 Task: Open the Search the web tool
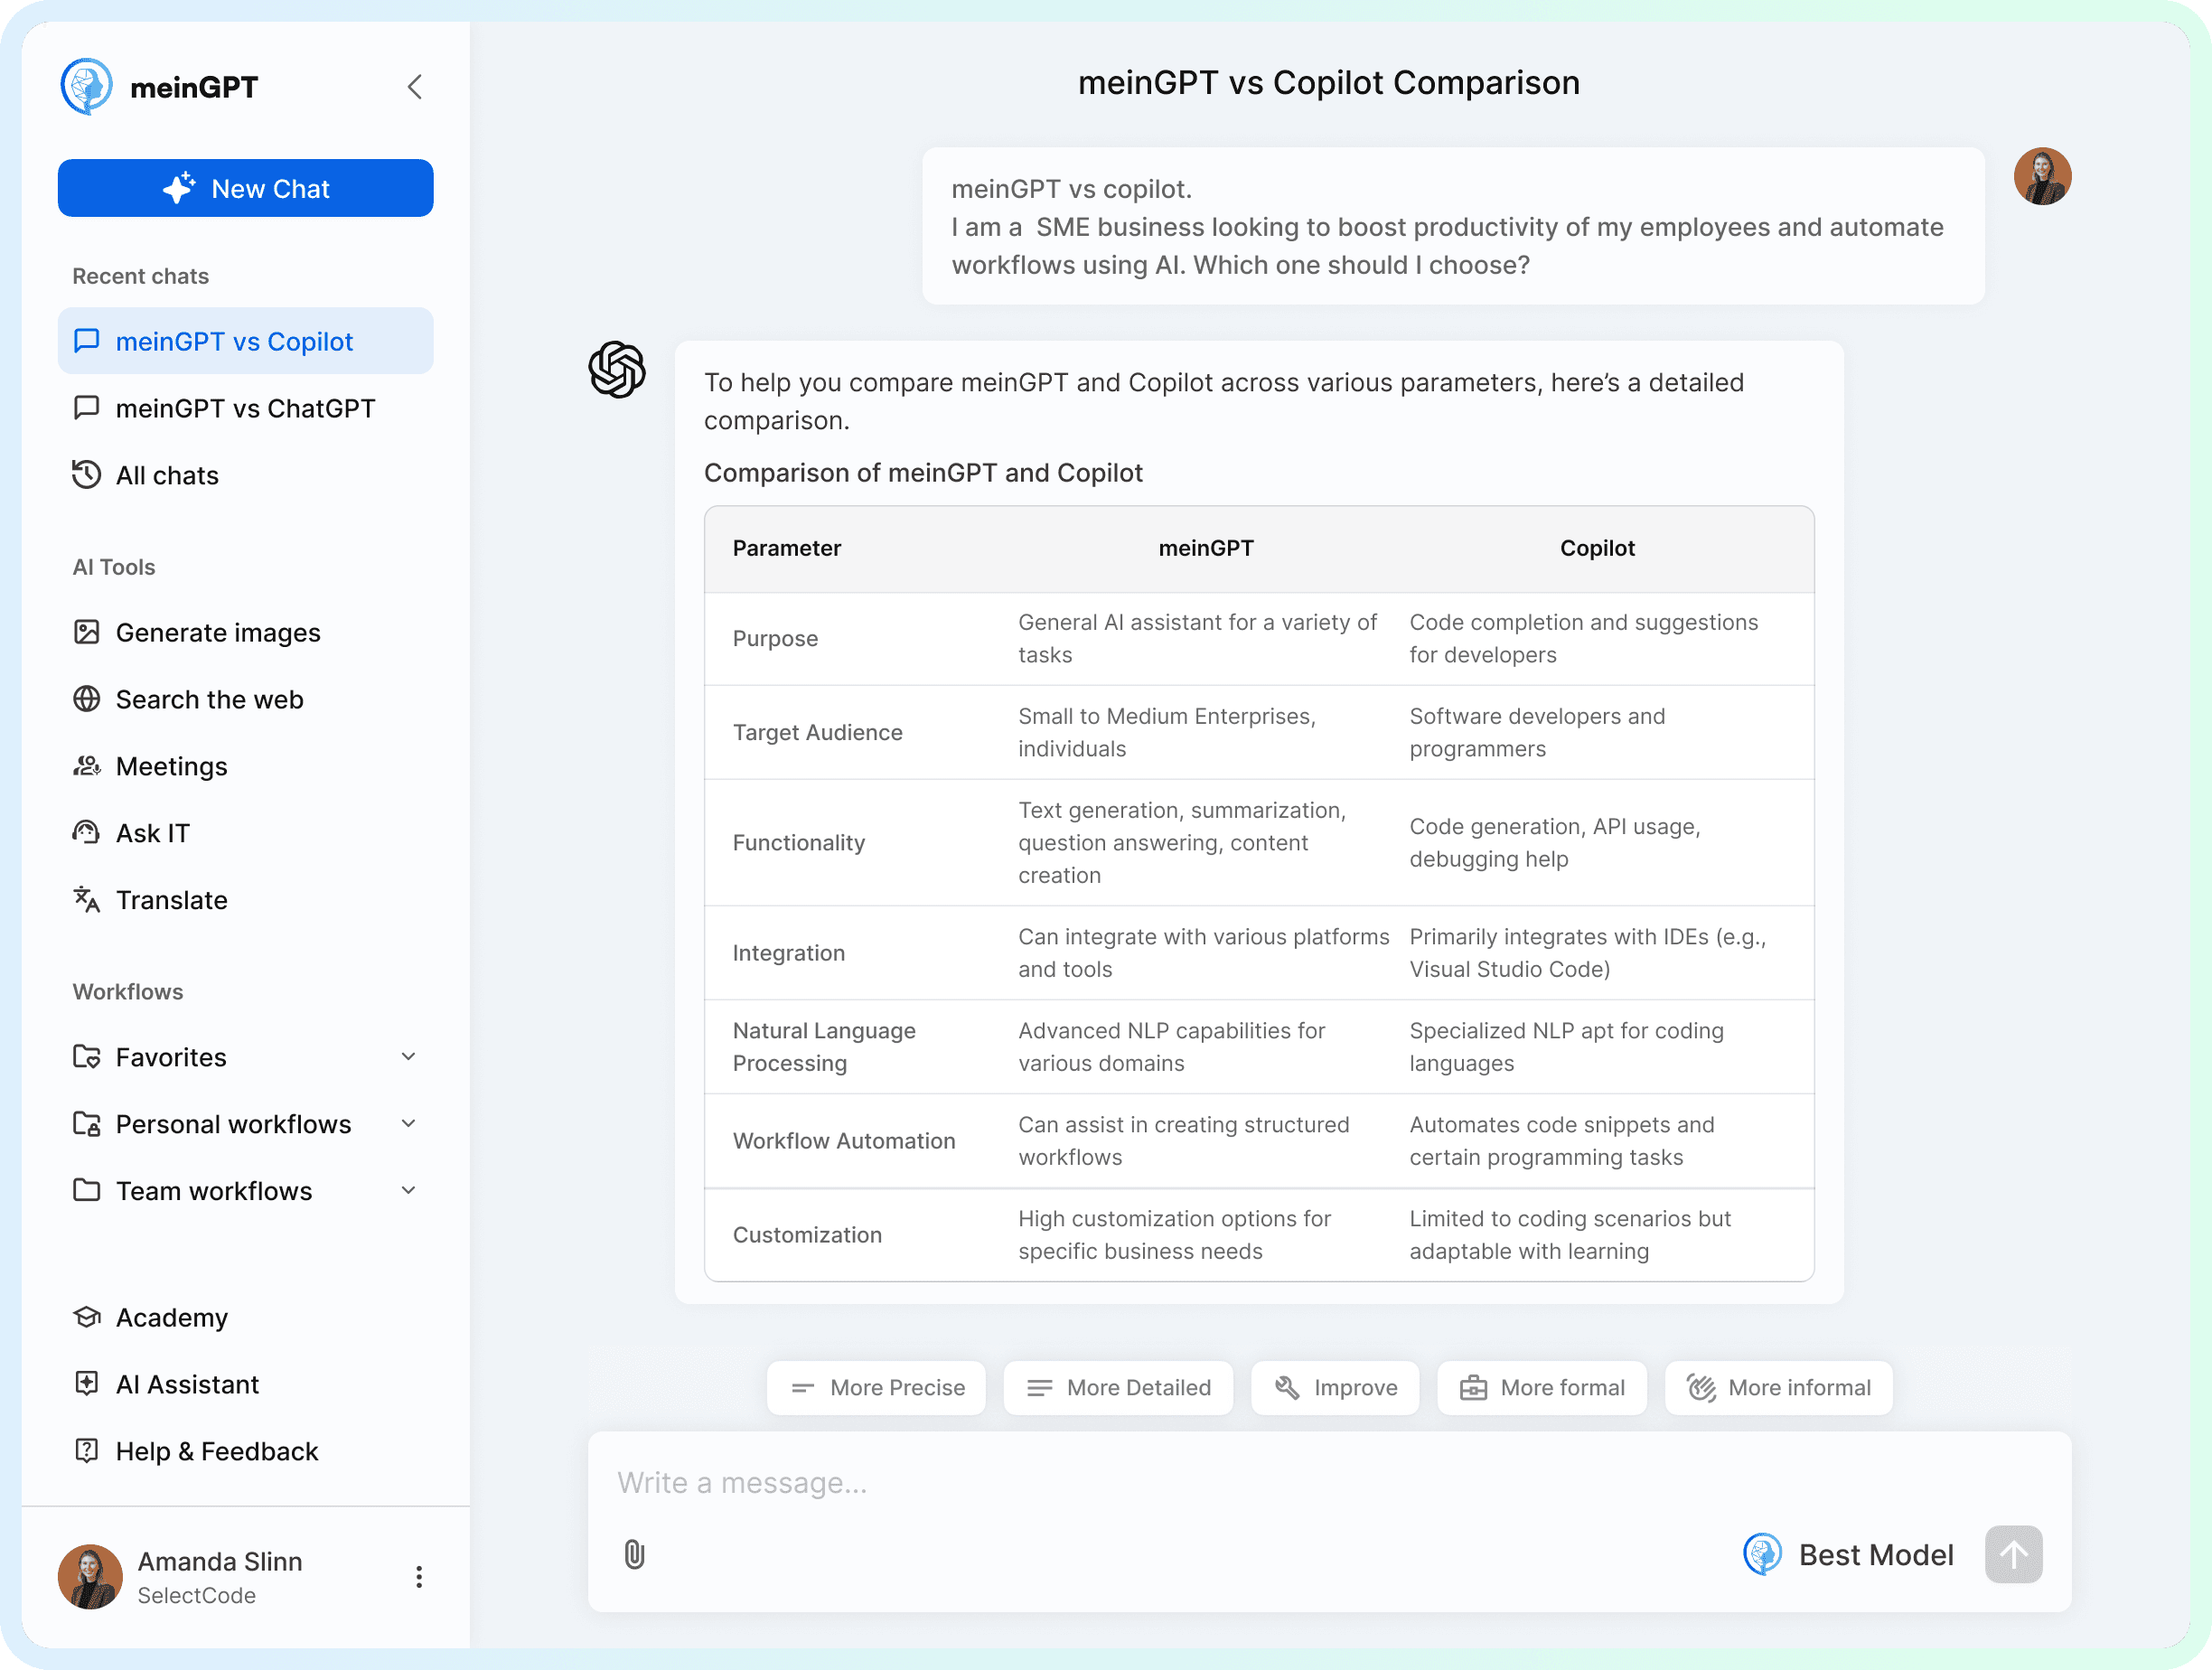[245, 699]
